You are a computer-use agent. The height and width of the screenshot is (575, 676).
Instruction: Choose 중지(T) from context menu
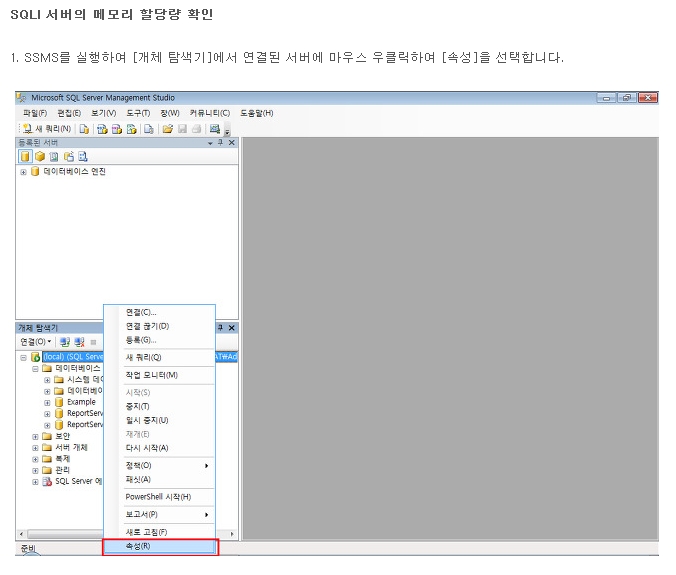coord(159,406)
